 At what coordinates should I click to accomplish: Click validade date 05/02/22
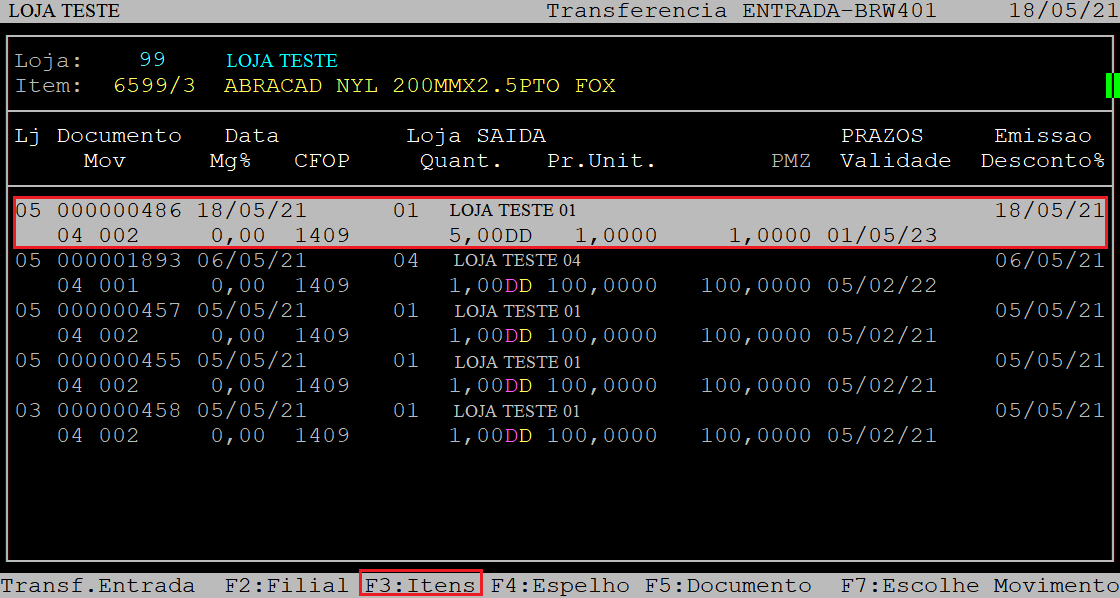[x=881, y=286]
